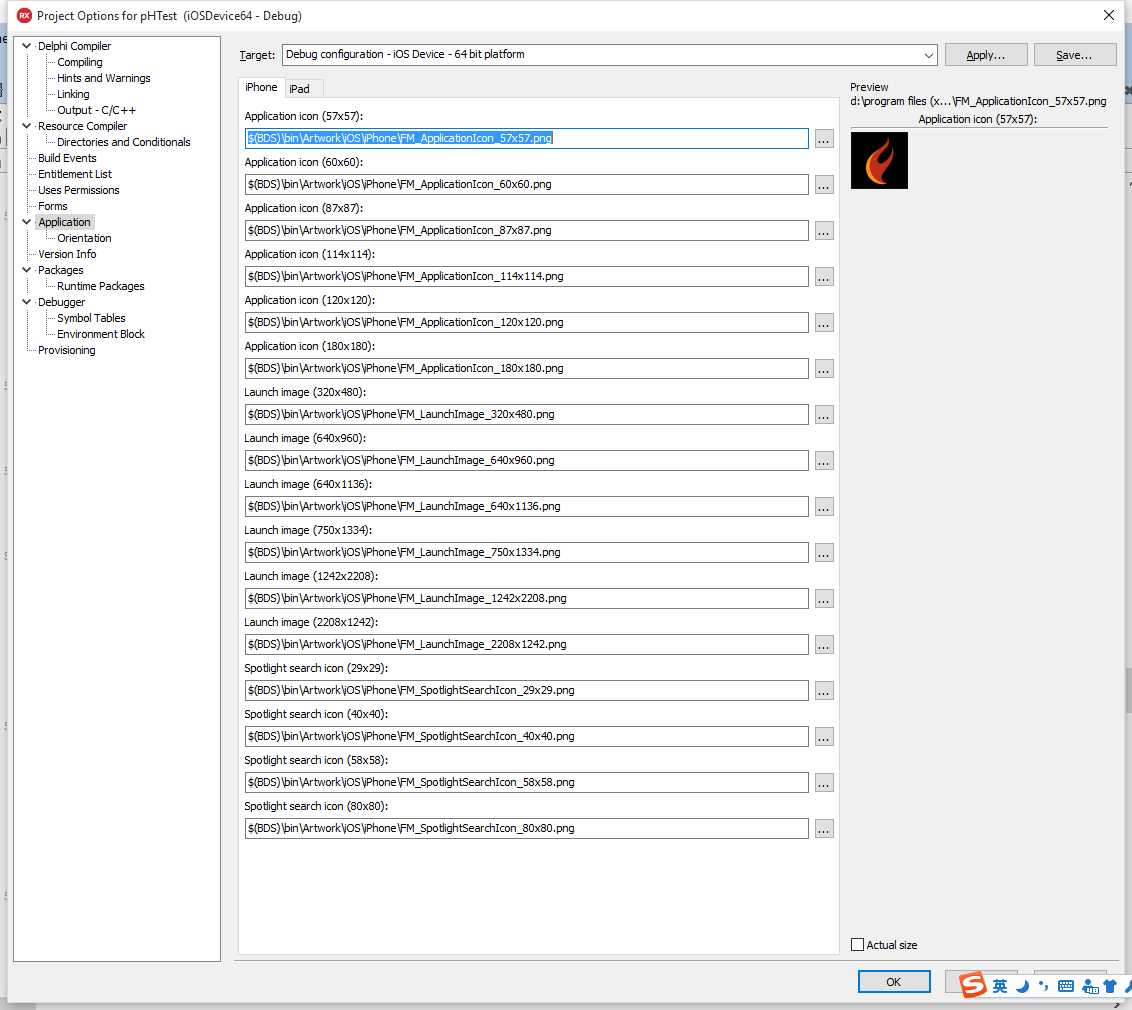Click the Apply... button

point(985,55)
